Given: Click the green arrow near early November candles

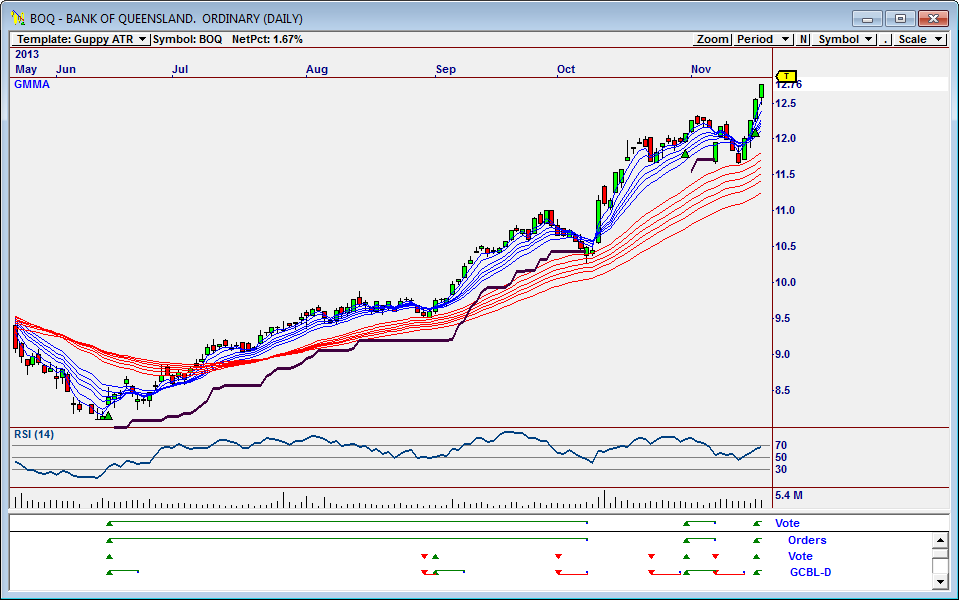Looking at the screenshot, I should pyautogui.click(x=685, y=154).
